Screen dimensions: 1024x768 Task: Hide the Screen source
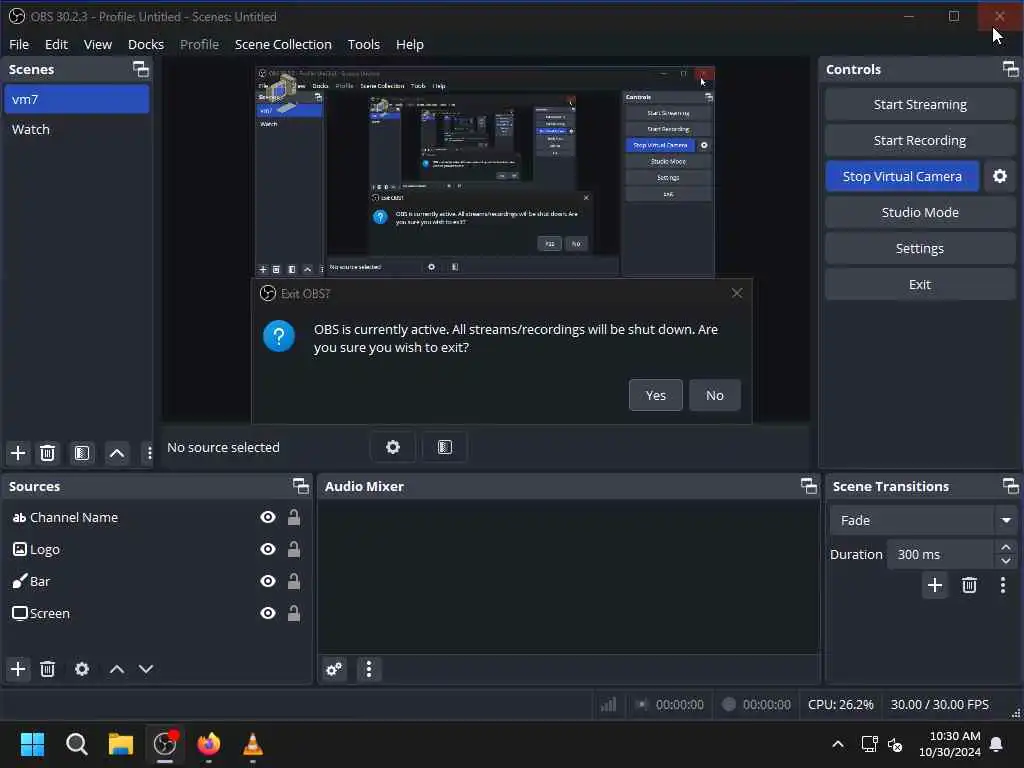click(268, 613)
